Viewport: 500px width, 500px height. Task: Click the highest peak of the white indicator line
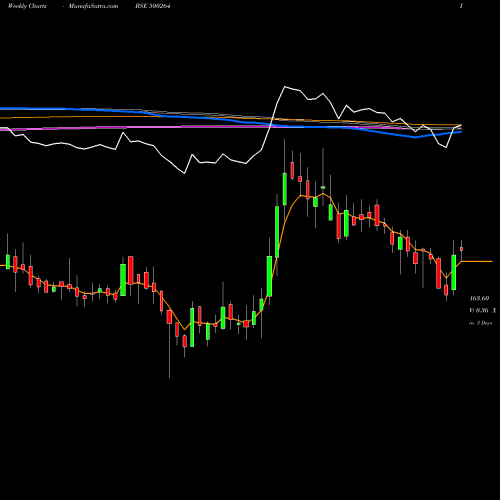tap(285, 87)
